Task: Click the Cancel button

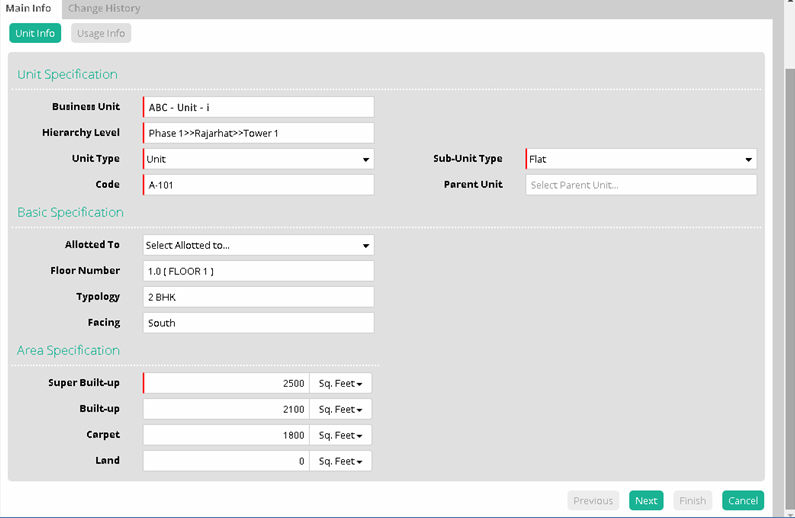Action: click(x=743, y=501)
